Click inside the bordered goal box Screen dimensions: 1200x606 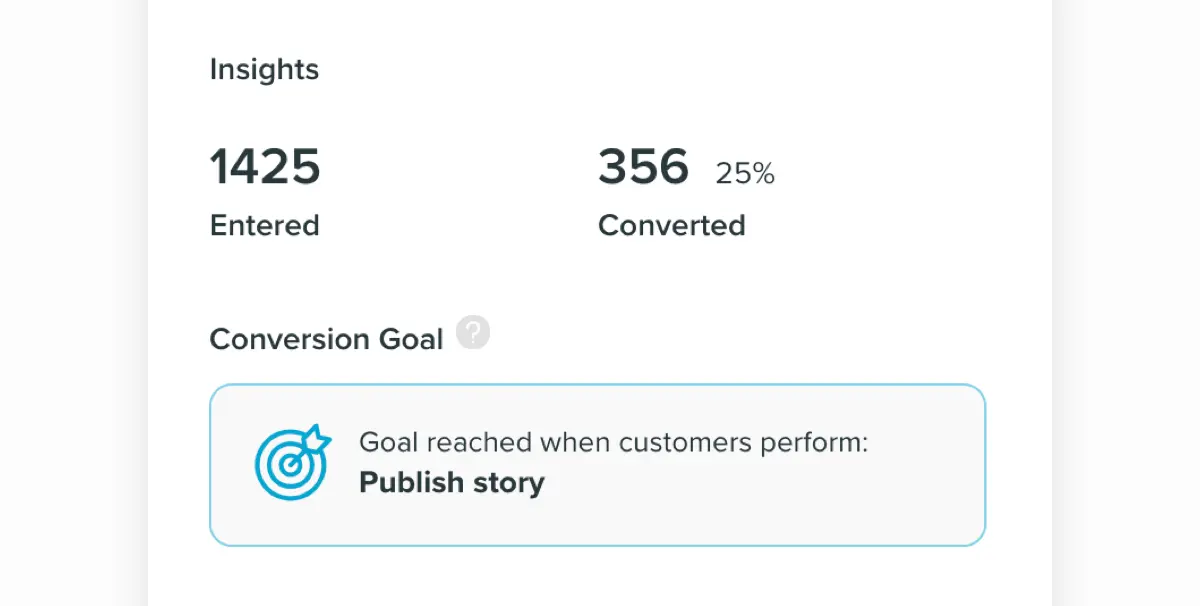point(597,464)
